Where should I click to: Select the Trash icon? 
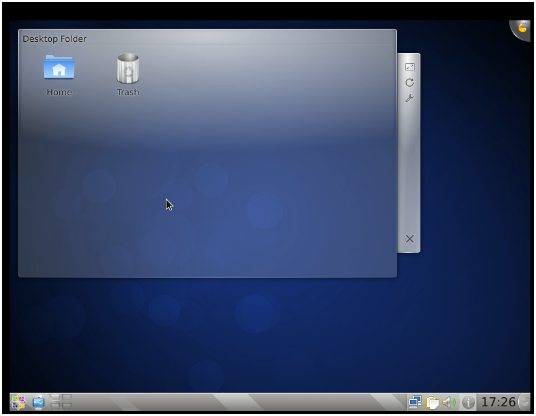[x=128, y=68]
